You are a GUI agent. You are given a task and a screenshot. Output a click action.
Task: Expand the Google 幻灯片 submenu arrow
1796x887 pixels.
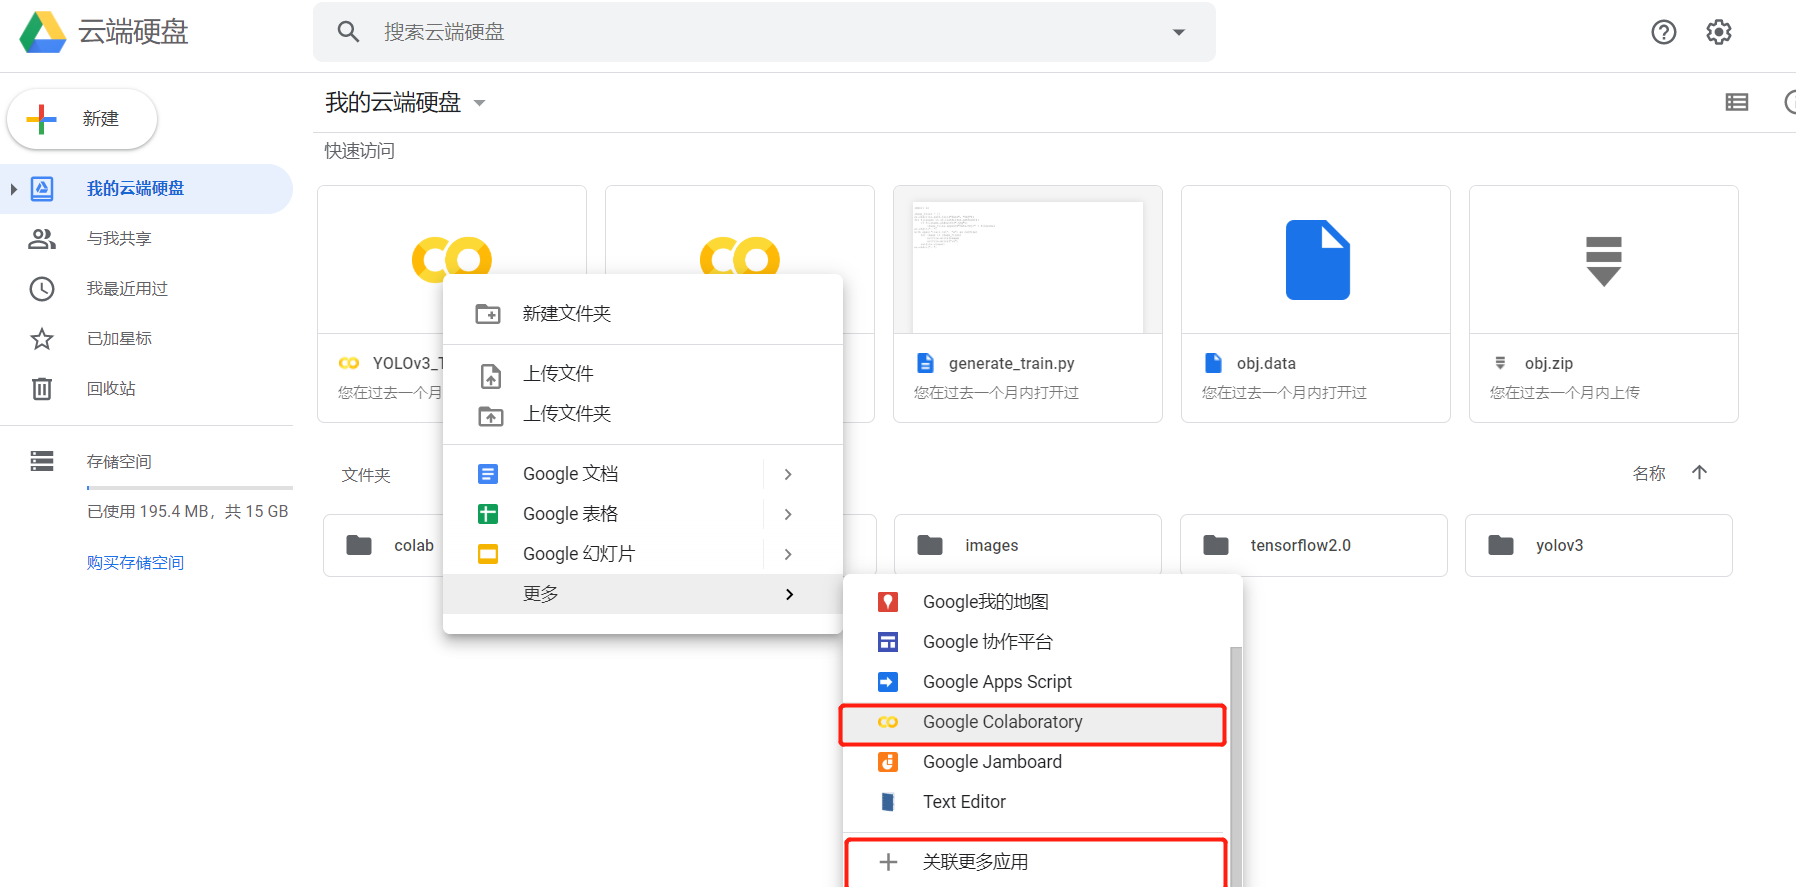click(788, 554)
